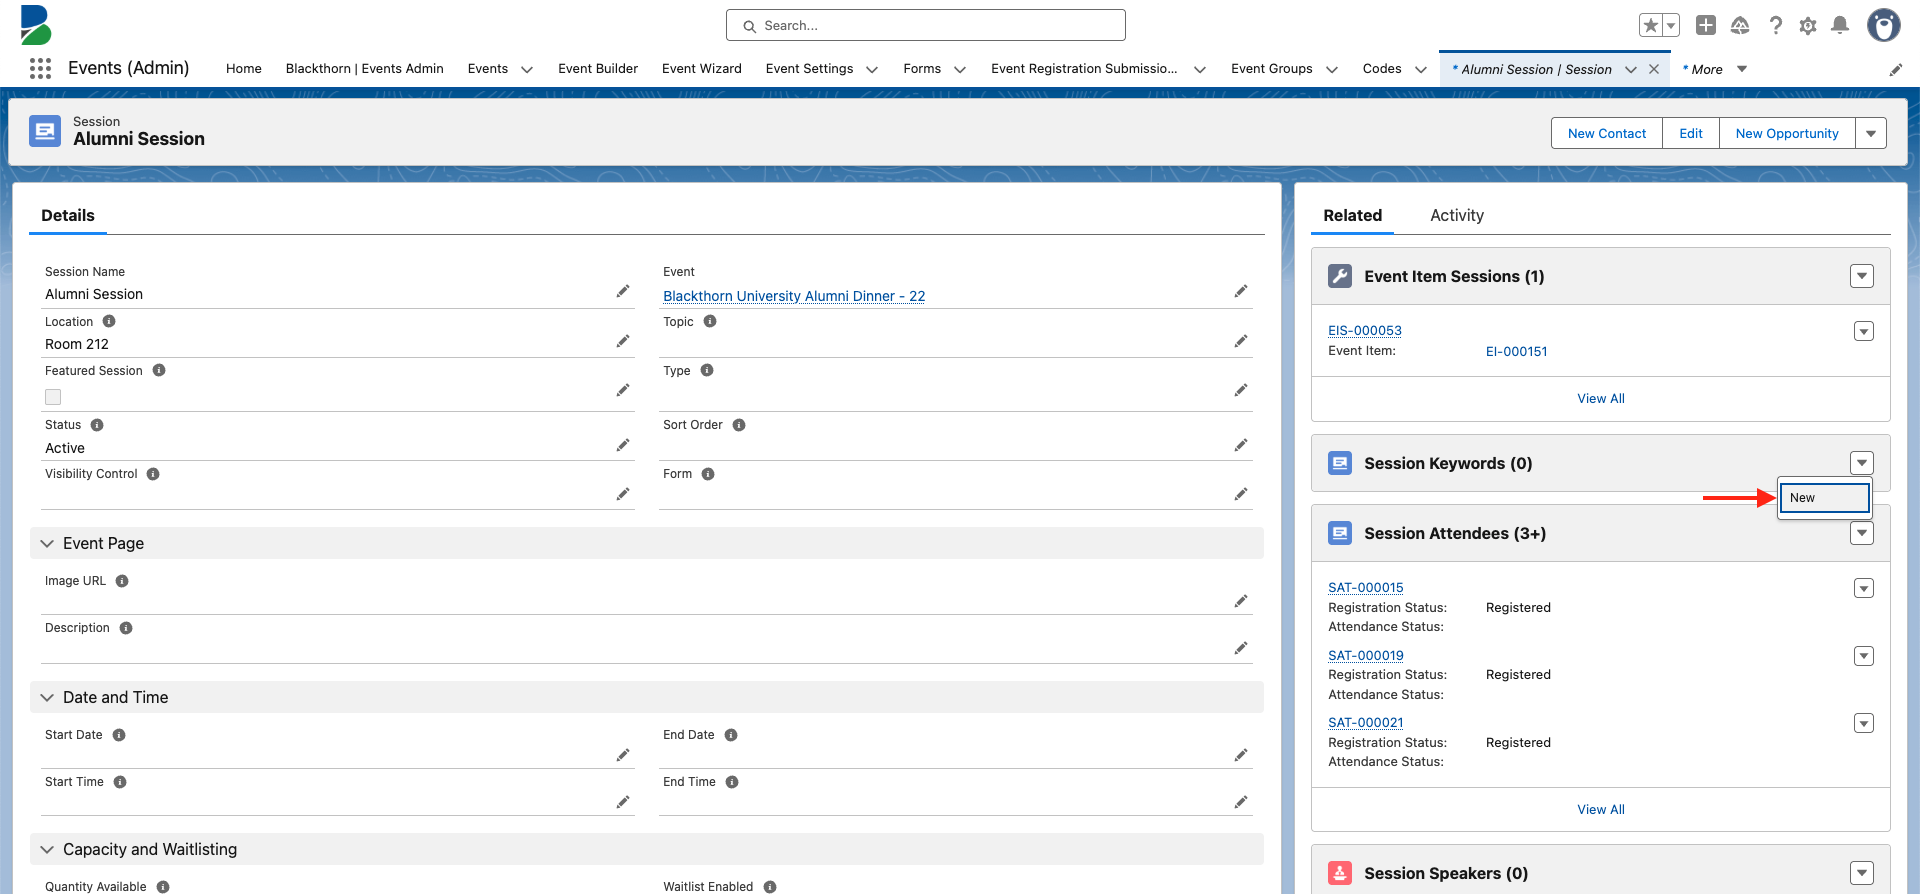
Task: Open the notifications bell icon
Action: (1840, 25)
